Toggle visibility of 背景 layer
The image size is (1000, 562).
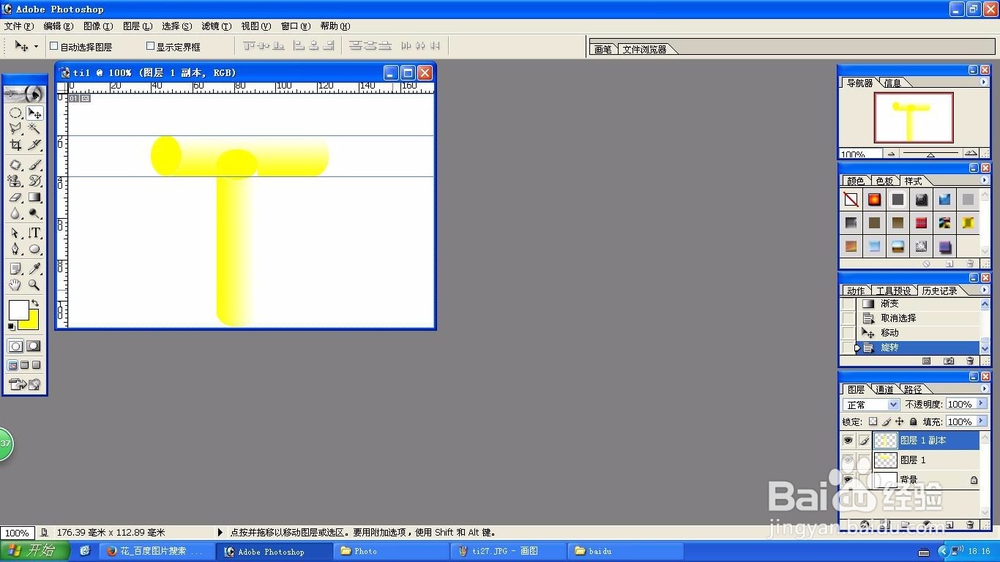click(848, 479)
